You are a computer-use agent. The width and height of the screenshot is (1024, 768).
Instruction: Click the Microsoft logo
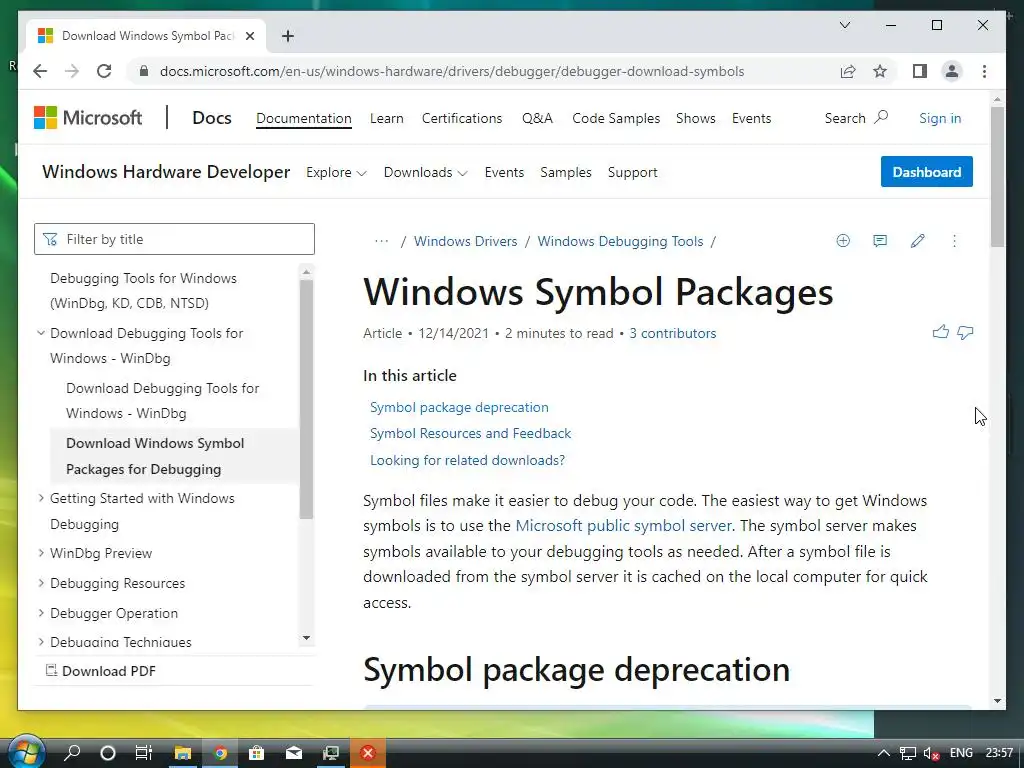coord(88,118)
